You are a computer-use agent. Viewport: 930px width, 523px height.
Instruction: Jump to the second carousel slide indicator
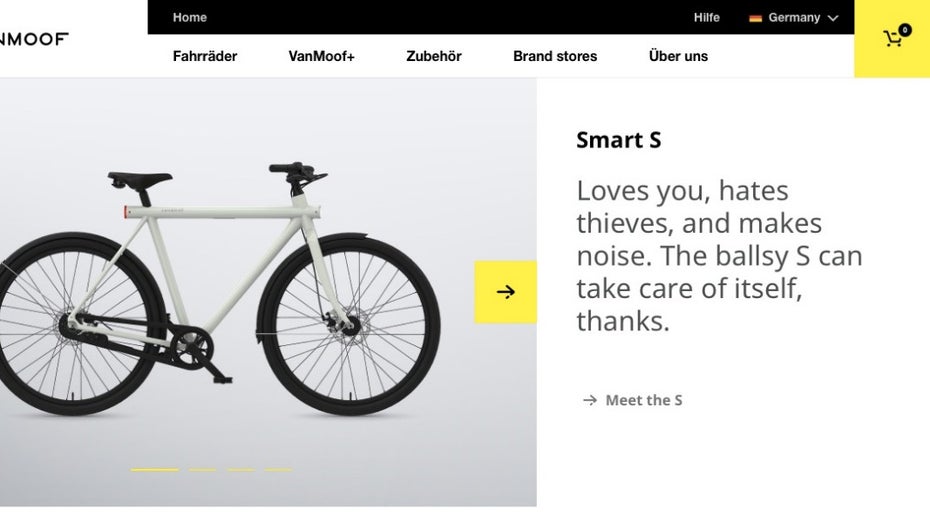pos(202,469)
